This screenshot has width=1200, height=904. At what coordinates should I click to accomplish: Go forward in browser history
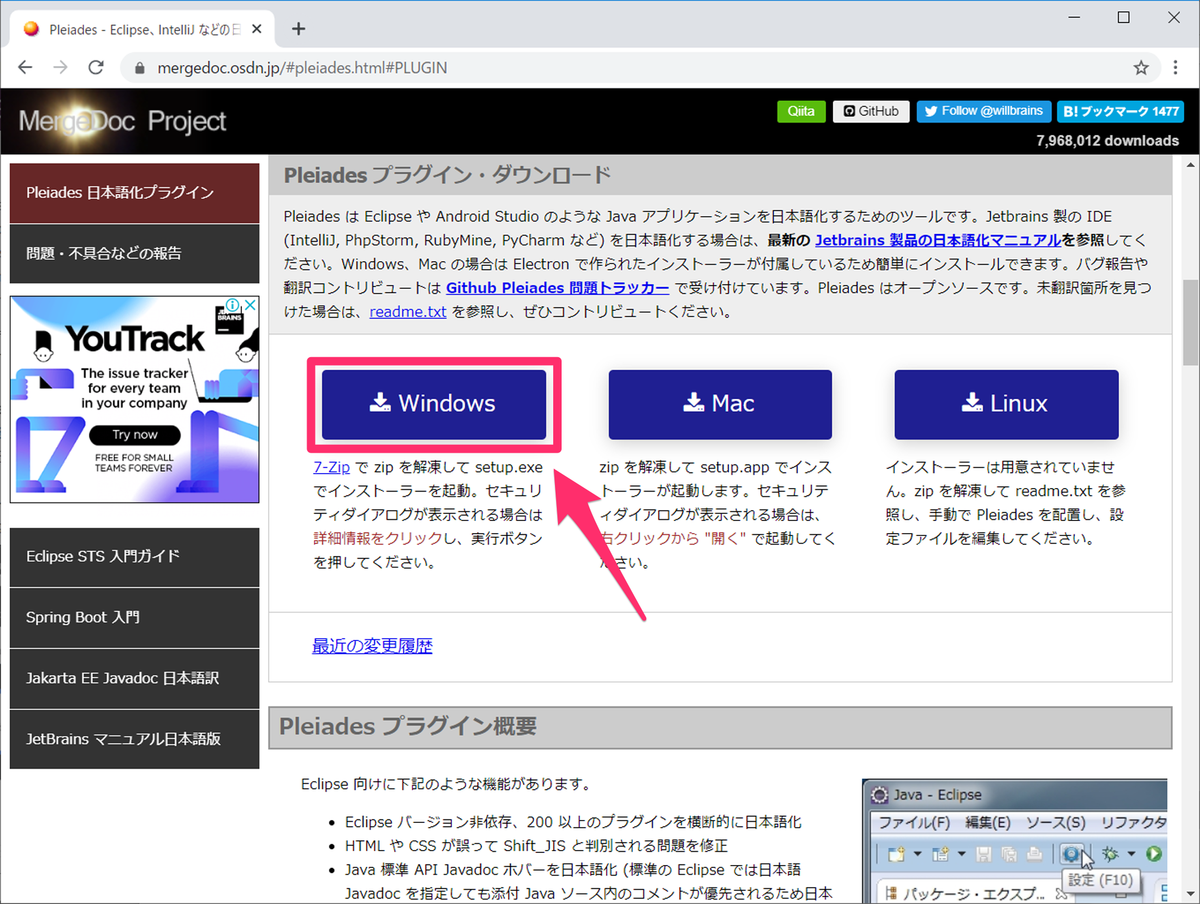pyautogui.click(x=61, y=68)
